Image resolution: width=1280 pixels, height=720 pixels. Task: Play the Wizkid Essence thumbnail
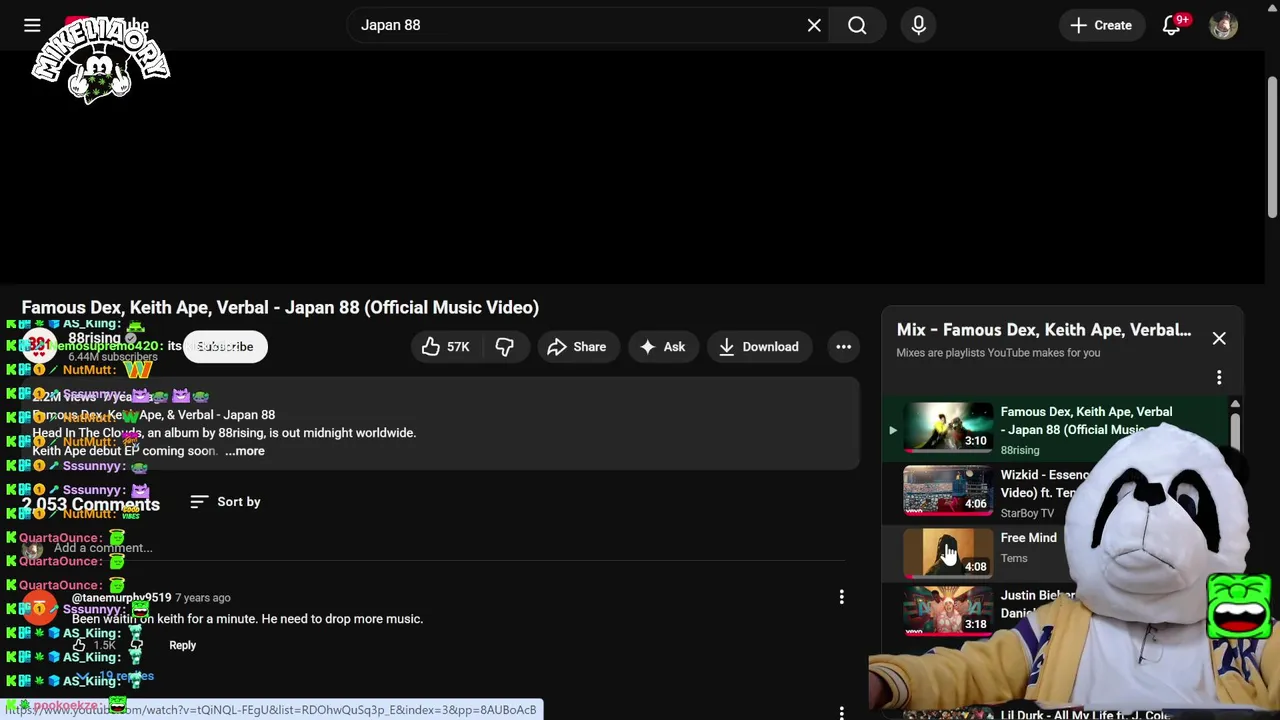pyautogui.click(x=948, y=491)
